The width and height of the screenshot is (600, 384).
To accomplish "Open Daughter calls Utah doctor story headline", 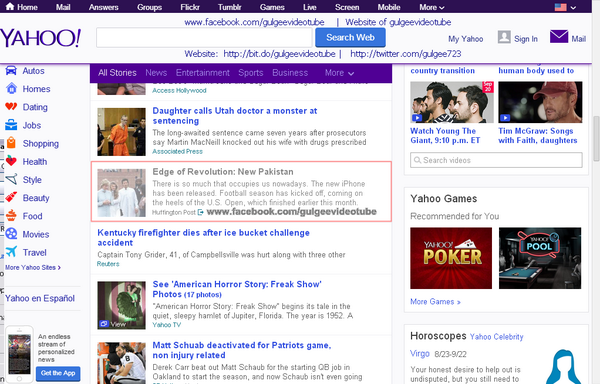I will point(235,116).
